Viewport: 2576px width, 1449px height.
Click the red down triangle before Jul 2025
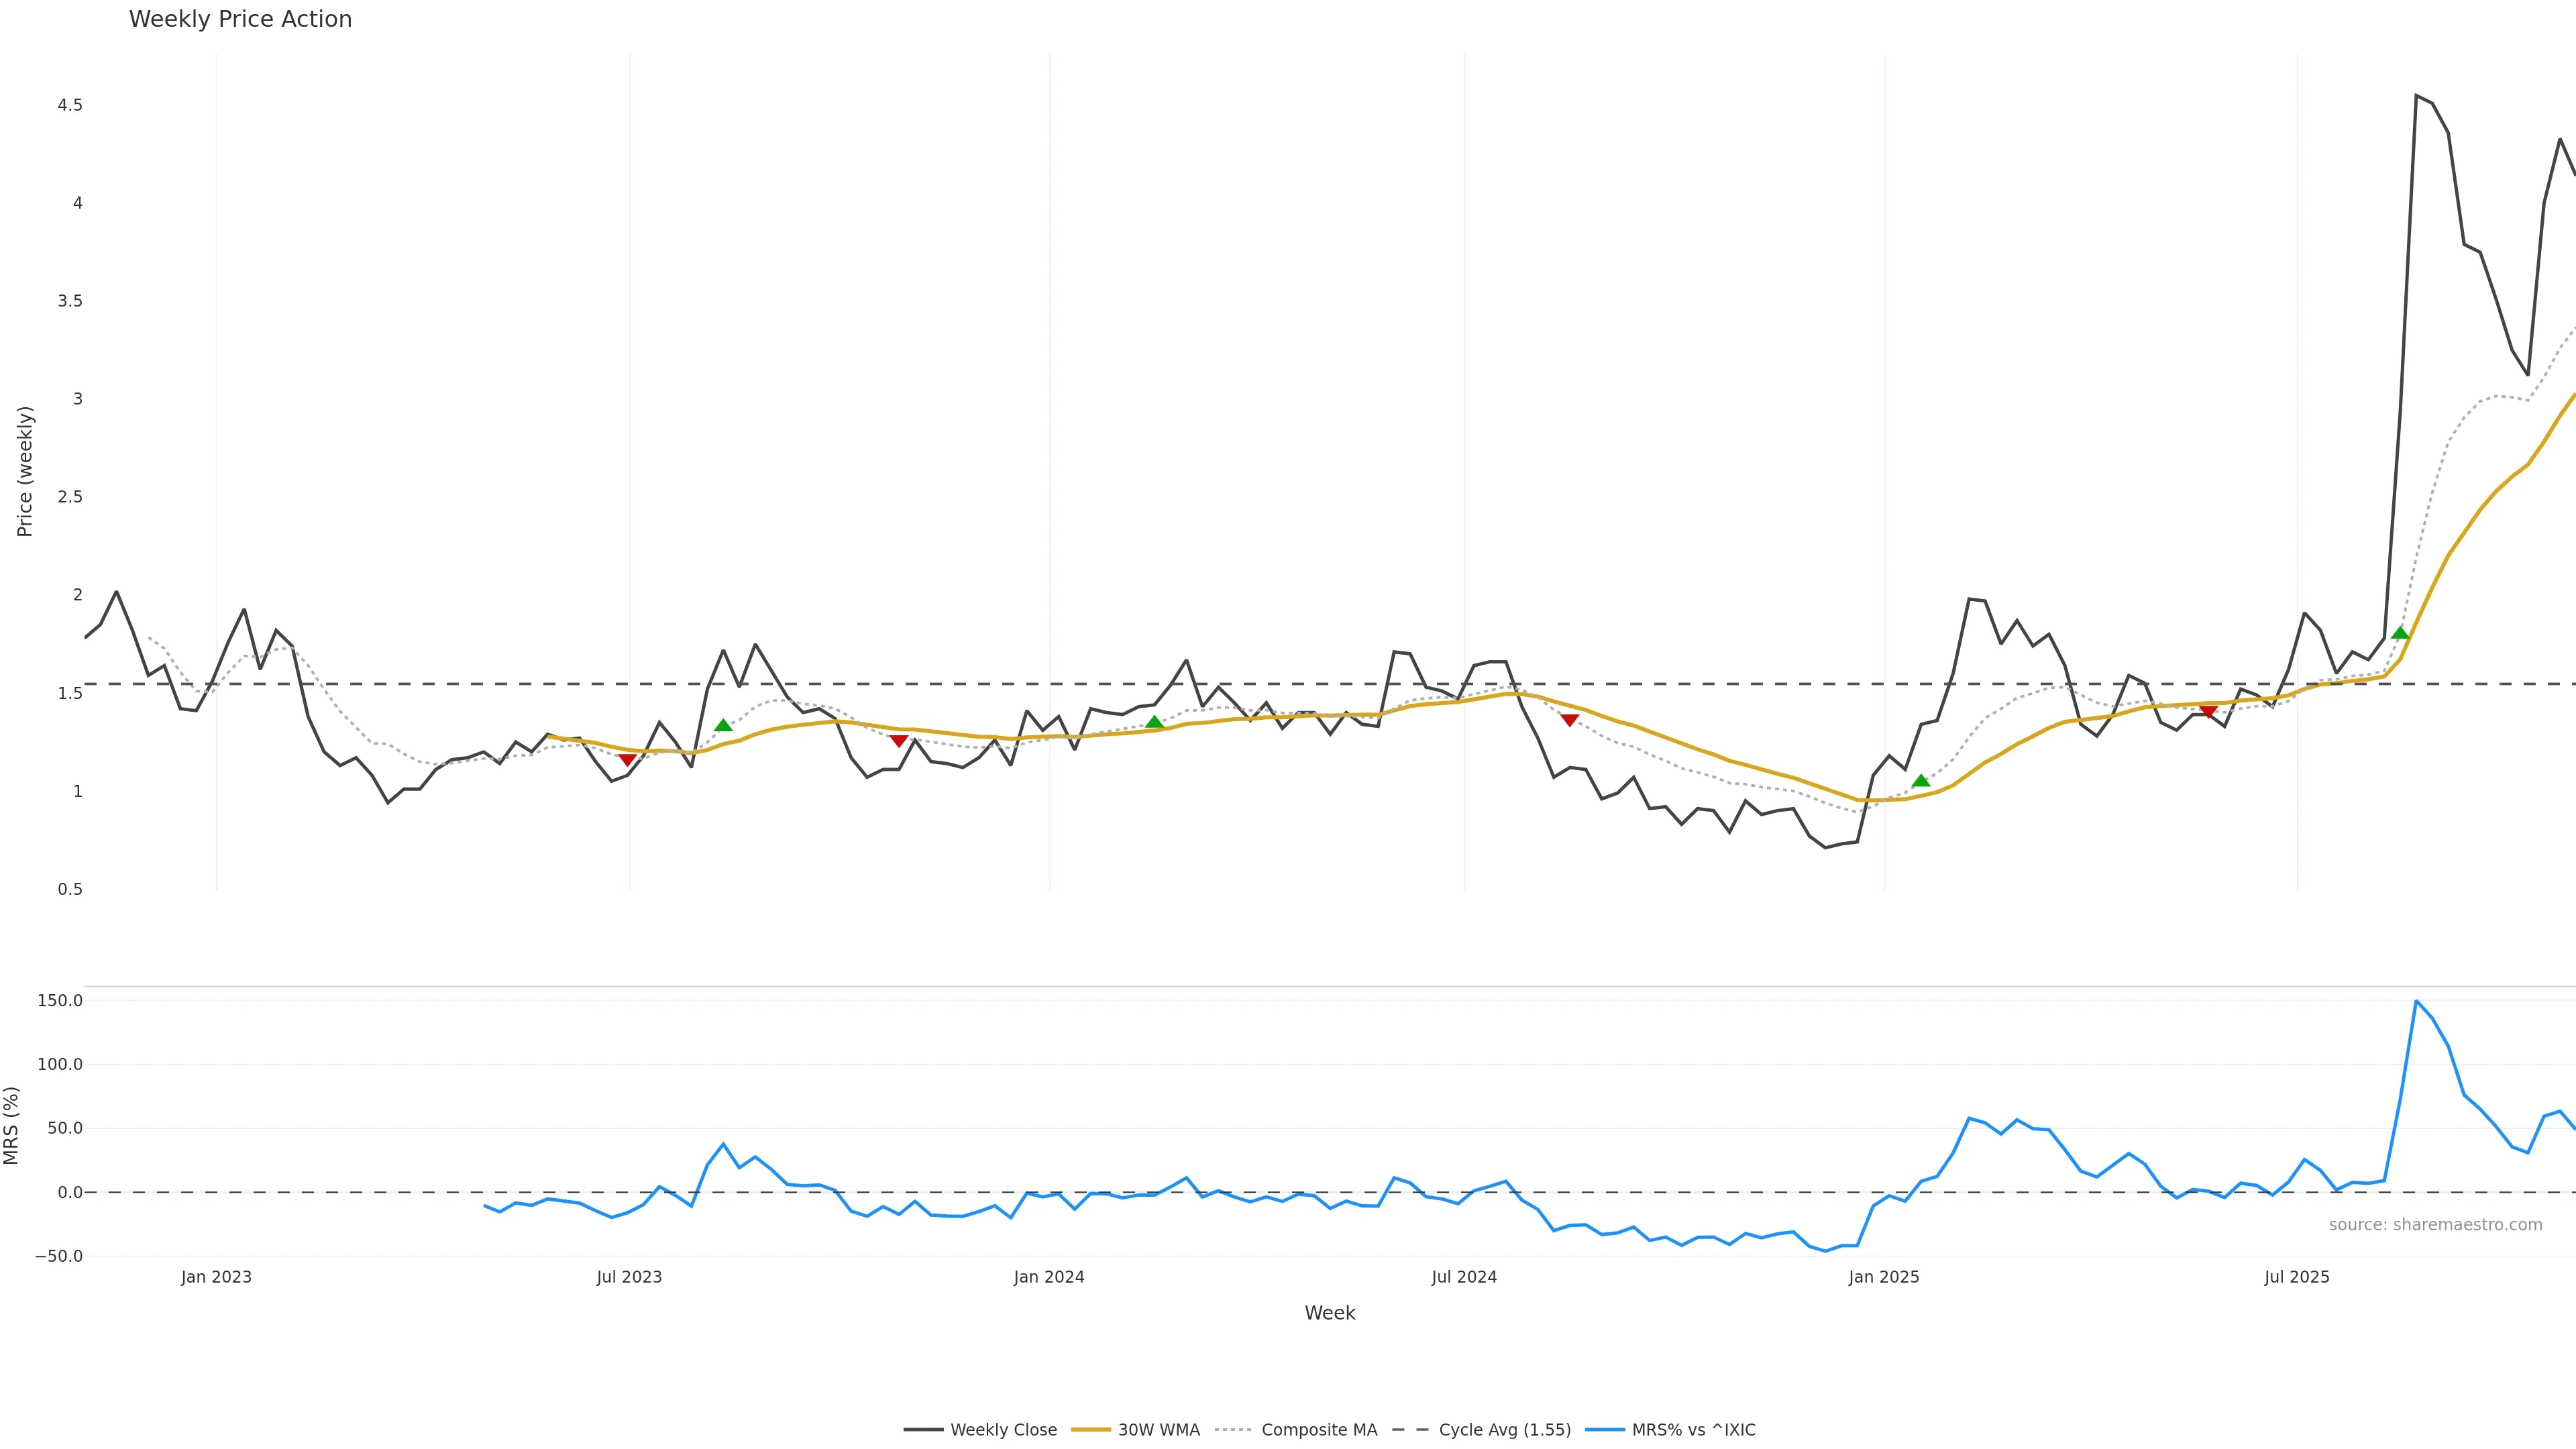point(2208,711)
